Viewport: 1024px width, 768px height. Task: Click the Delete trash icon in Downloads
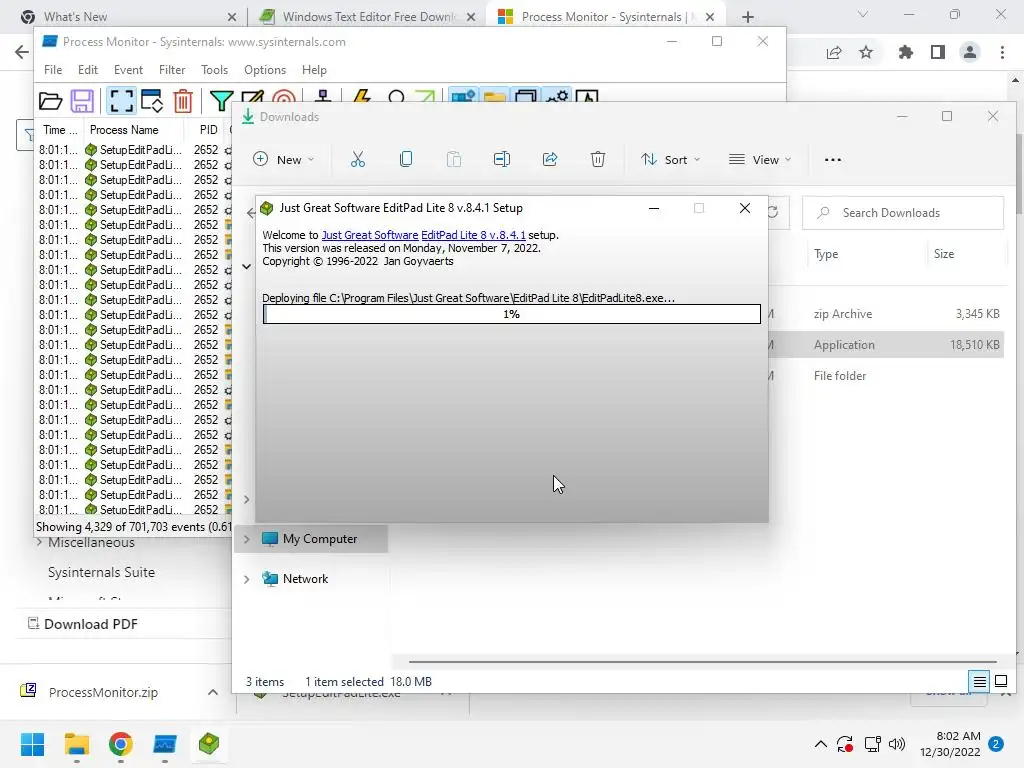click(x=598, y=159)
